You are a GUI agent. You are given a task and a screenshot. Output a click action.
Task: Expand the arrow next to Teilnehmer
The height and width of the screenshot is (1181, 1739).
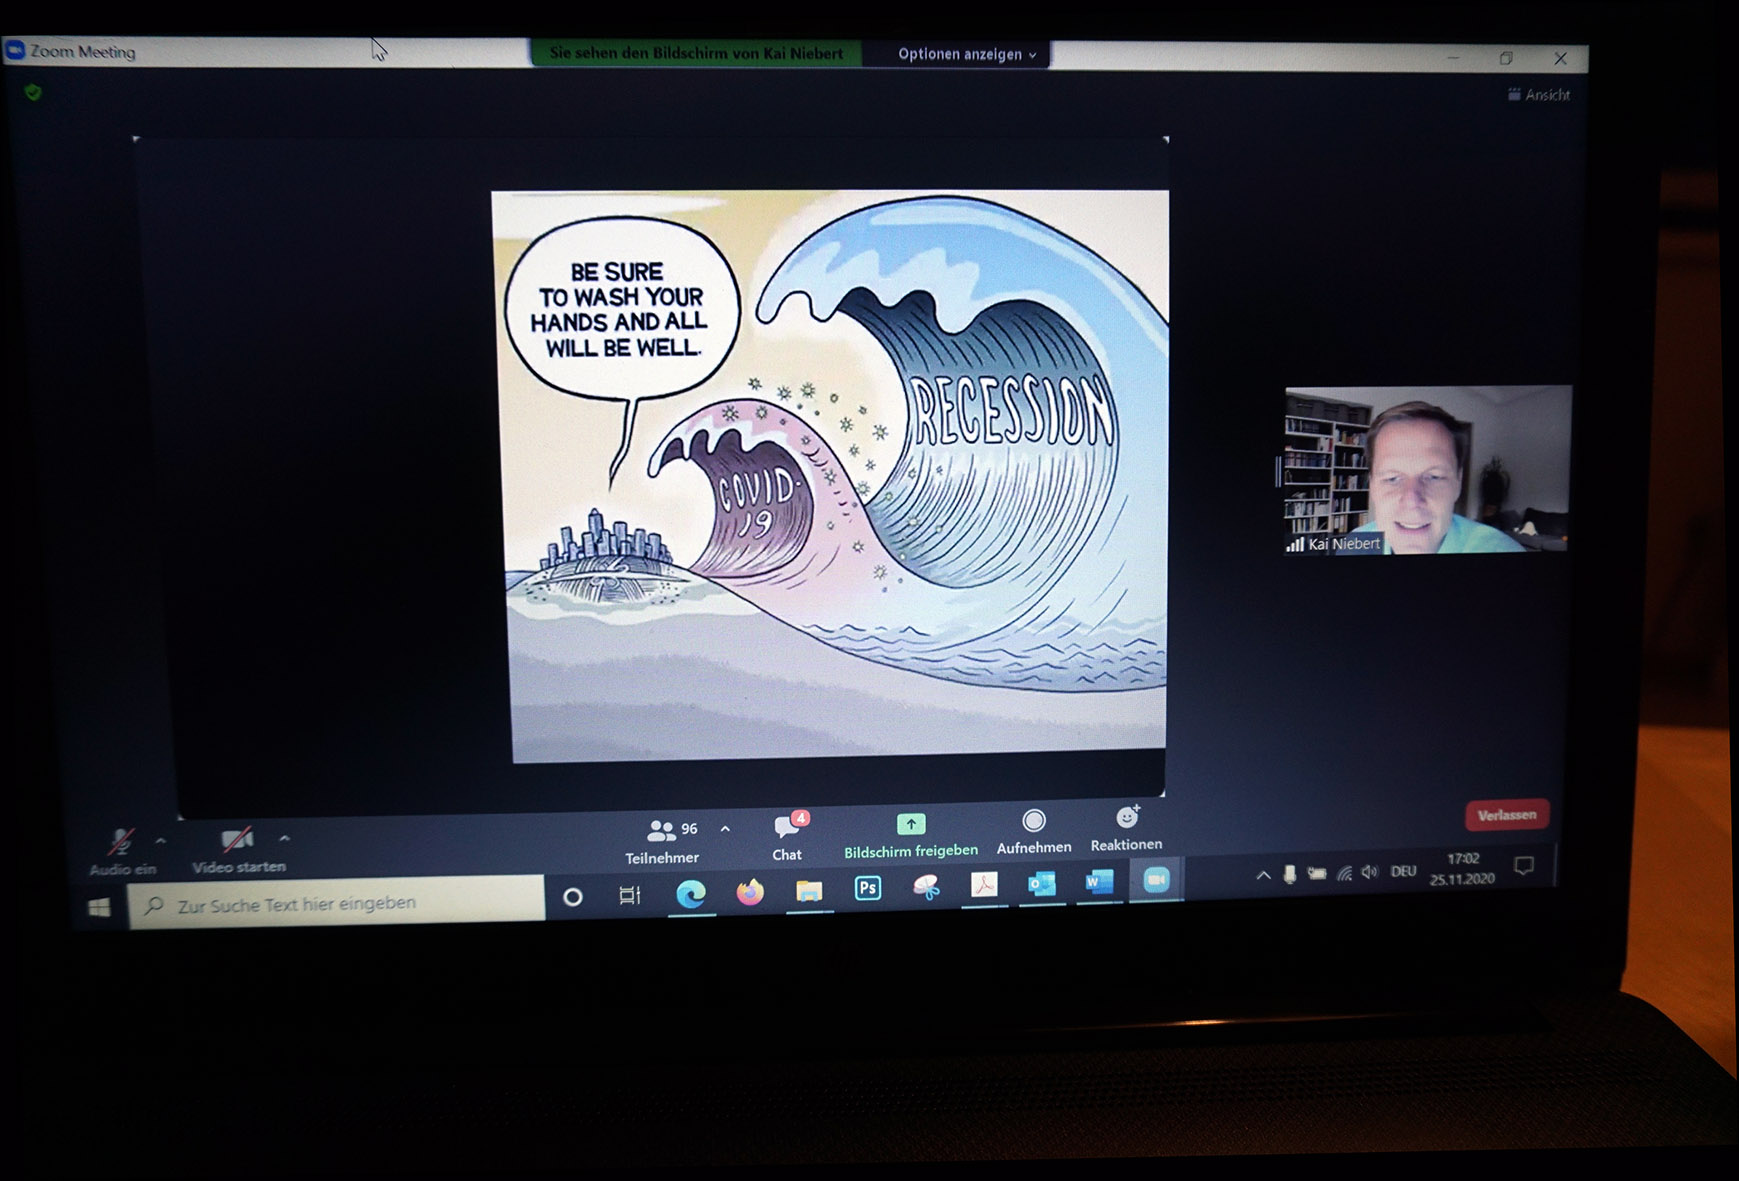click(x=725, y=829)
